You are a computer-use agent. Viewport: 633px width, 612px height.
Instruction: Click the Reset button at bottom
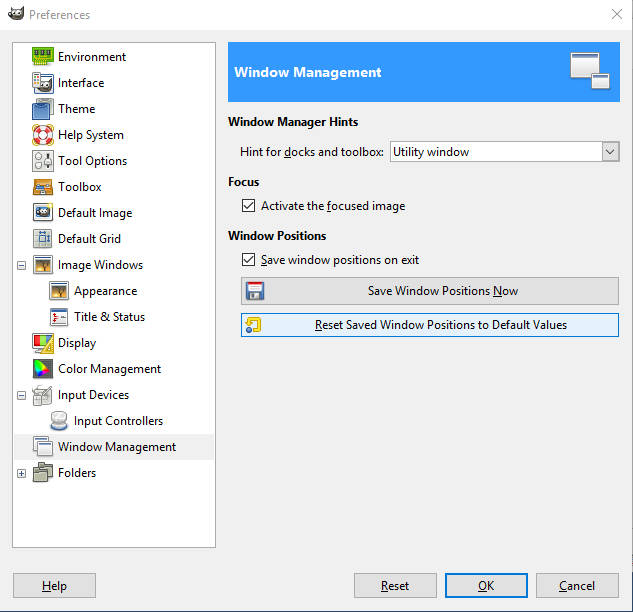(395, 585)
